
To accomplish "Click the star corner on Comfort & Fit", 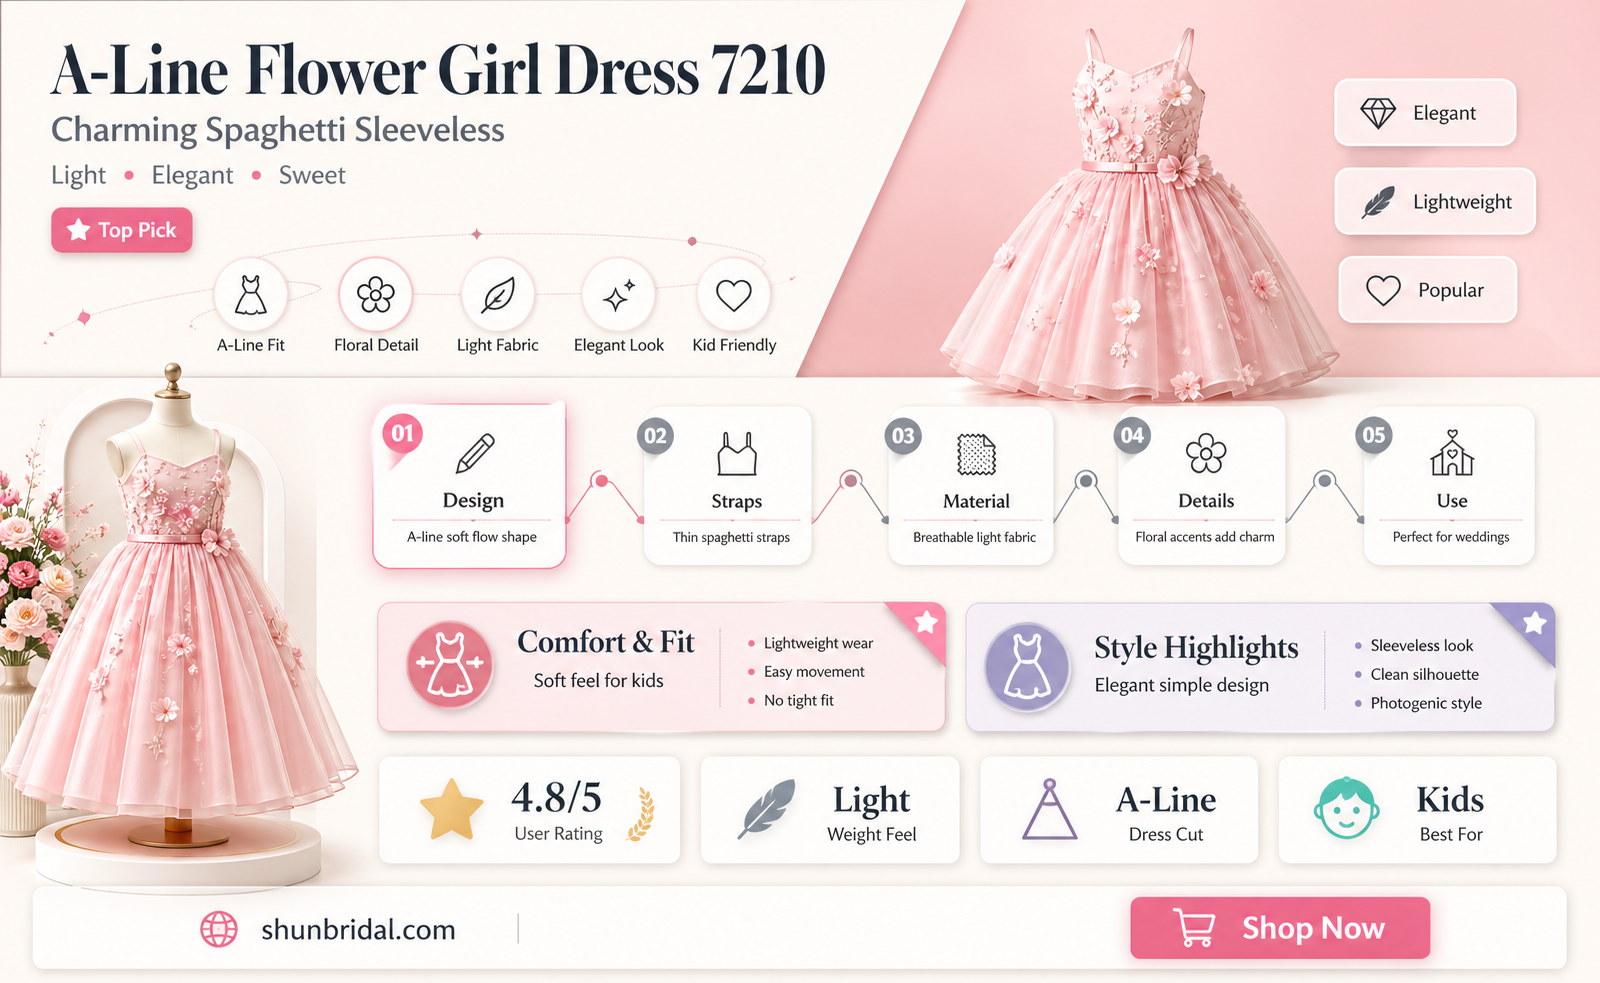I will (925, 623).
